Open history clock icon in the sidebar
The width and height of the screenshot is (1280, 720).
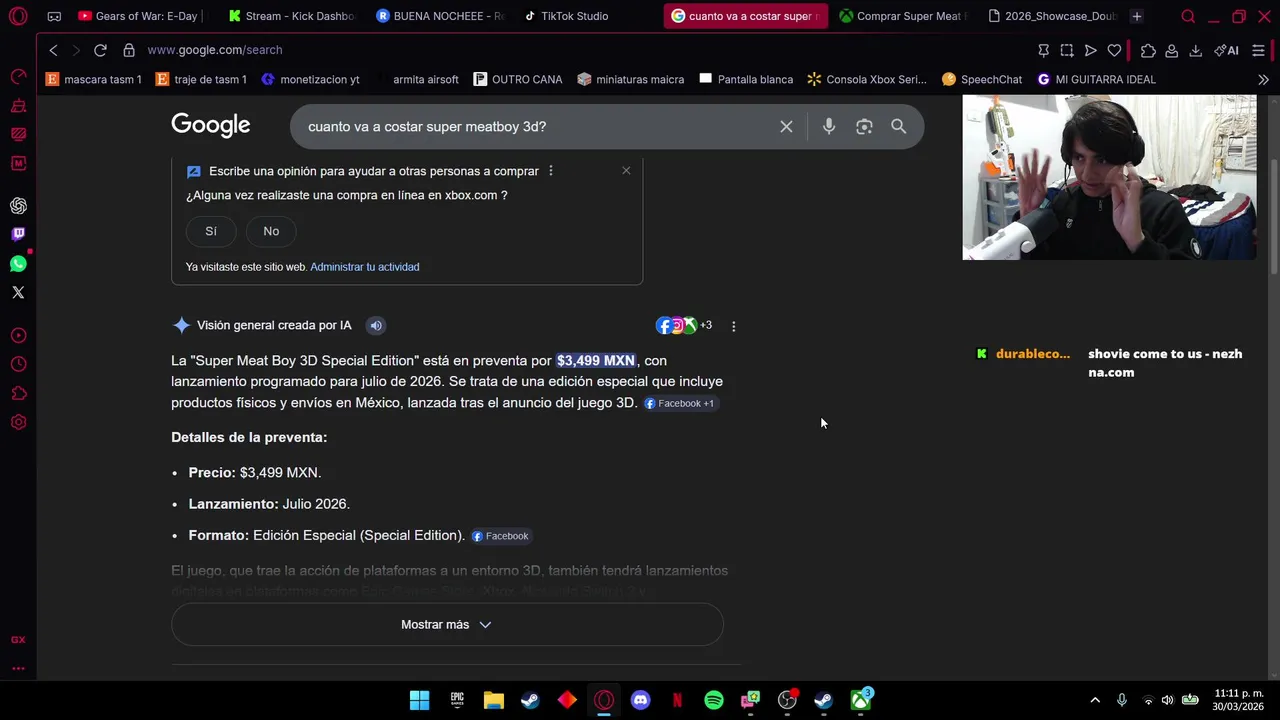18,364
